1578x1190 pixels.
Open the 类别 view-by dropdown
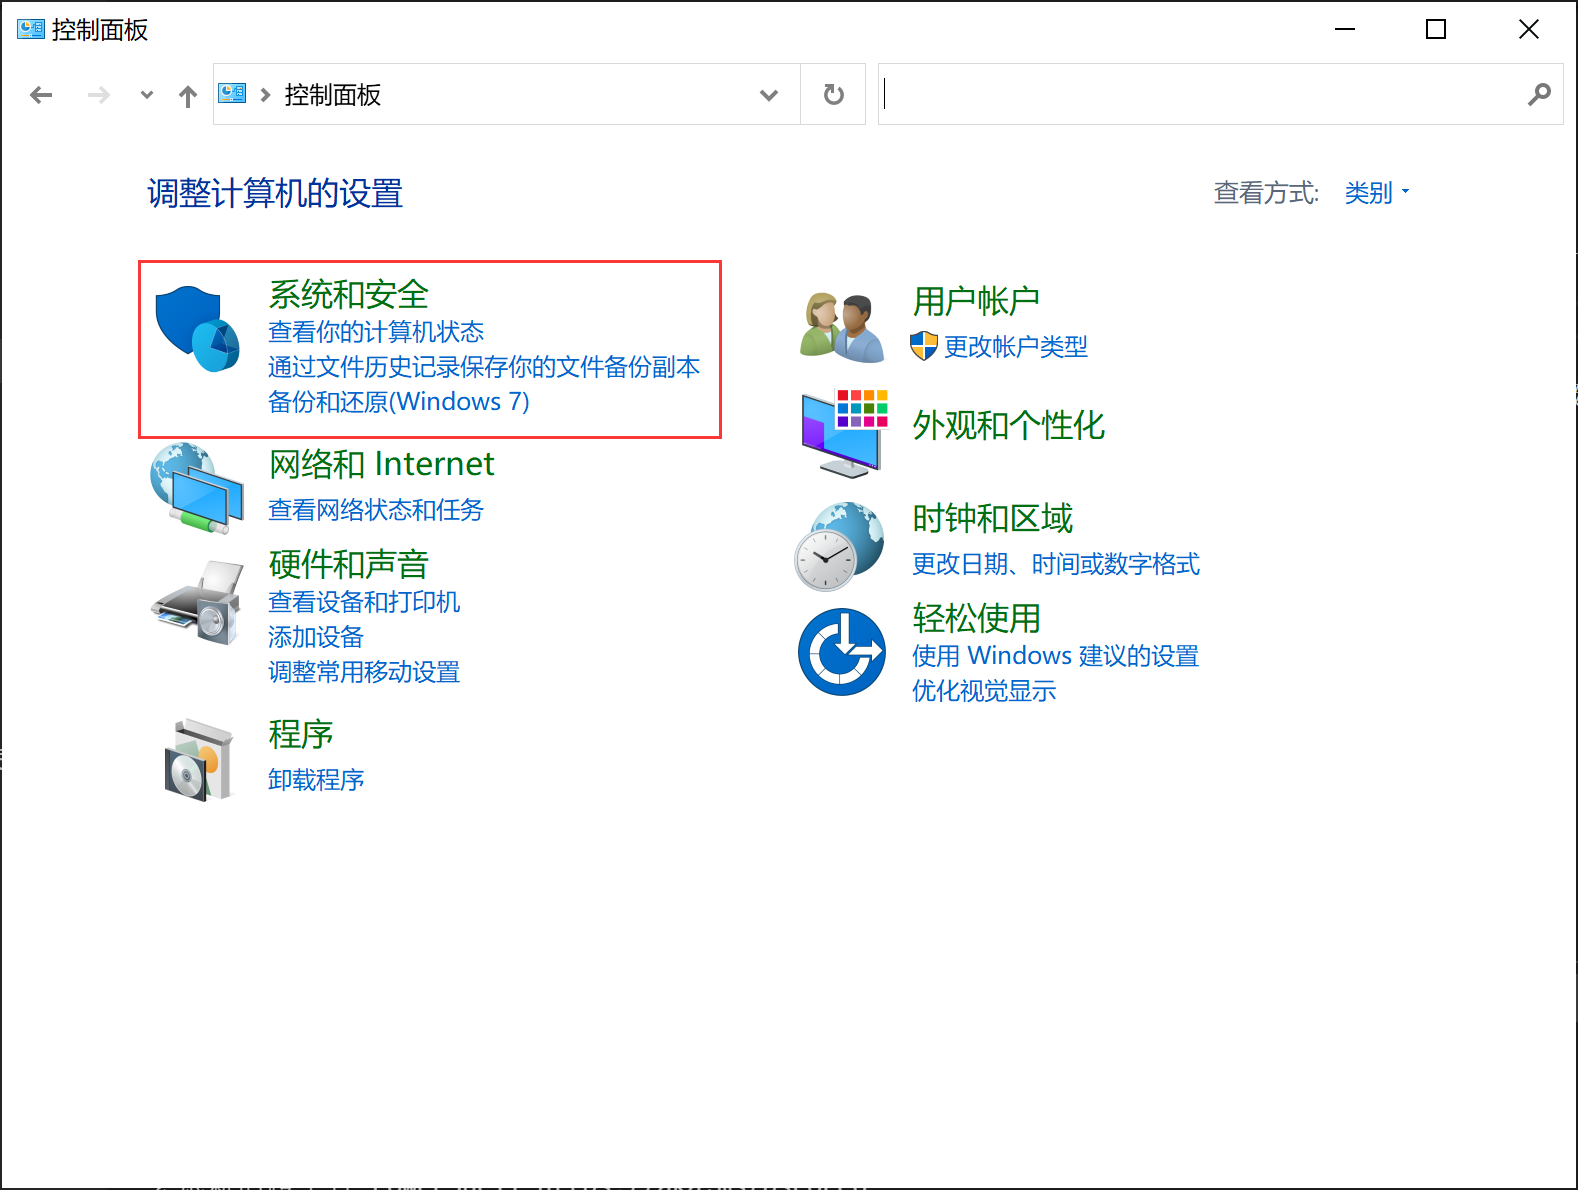click(x=1376, y=193)
